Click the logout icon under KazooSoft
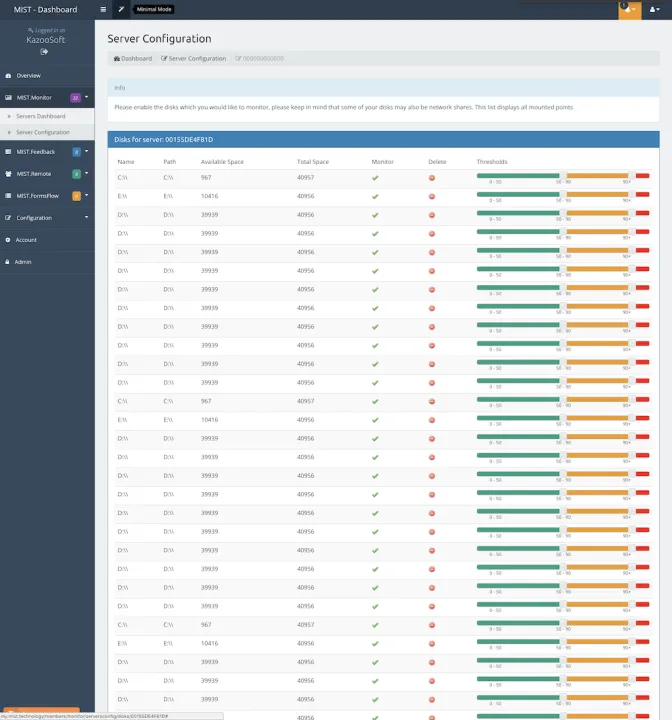 (44, 52)
